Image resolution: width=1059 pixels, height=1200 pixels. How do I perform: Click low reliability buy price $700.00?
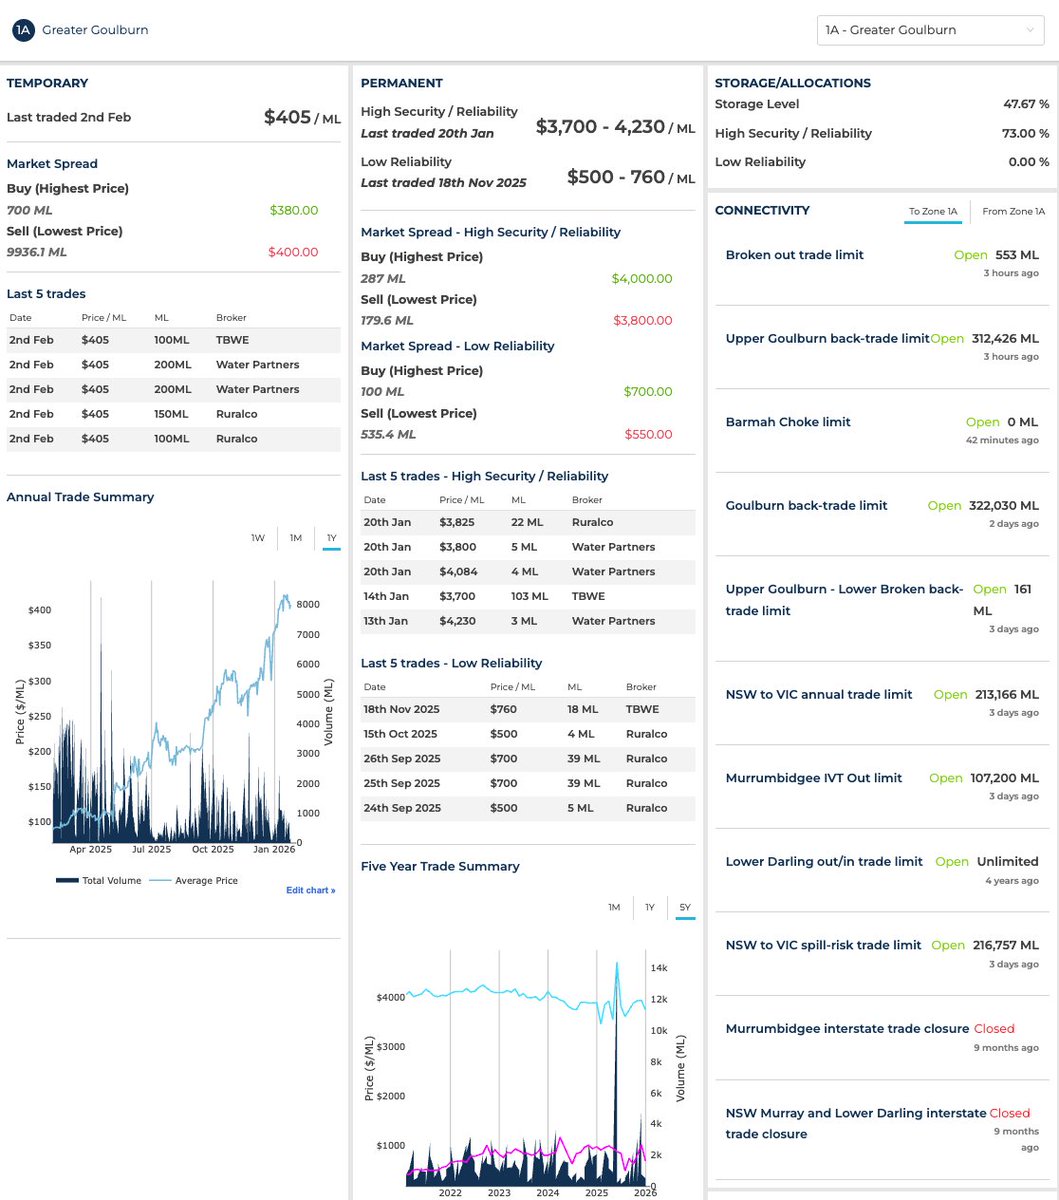[648, 392]
